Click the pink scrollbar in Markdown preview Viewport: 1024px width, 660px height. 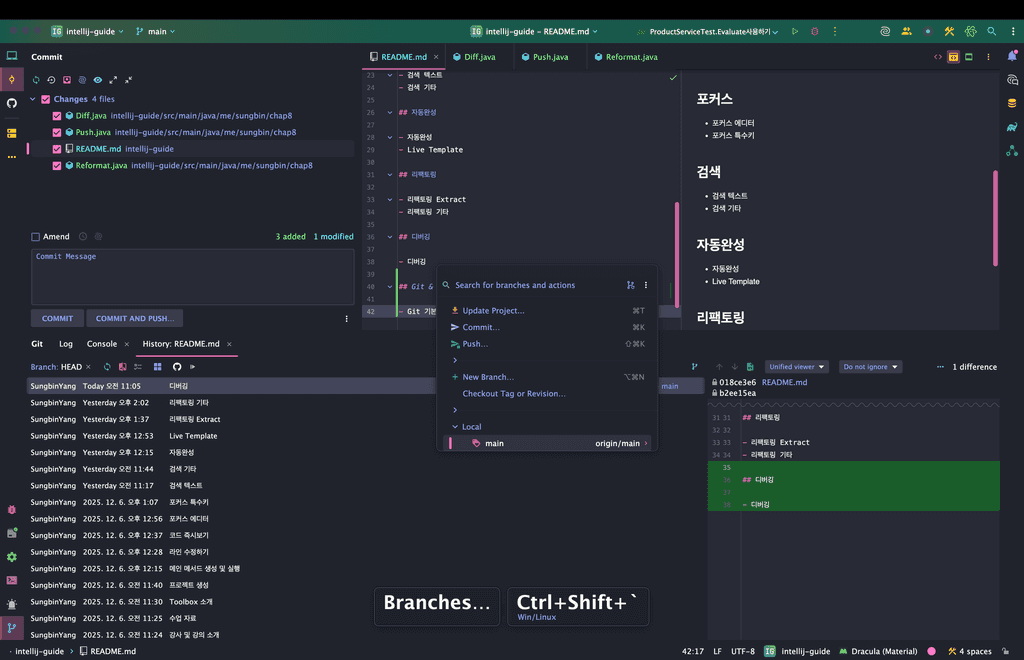tap(995, 217)
